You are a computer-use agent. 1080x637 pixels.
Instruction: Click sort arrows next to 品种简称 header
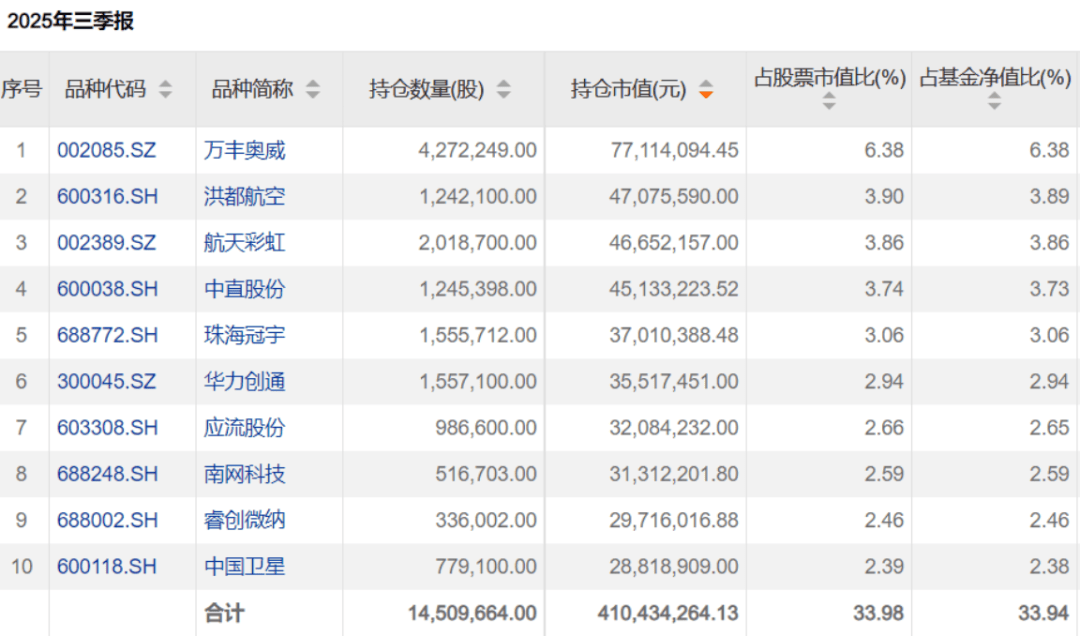pos(313,90)
